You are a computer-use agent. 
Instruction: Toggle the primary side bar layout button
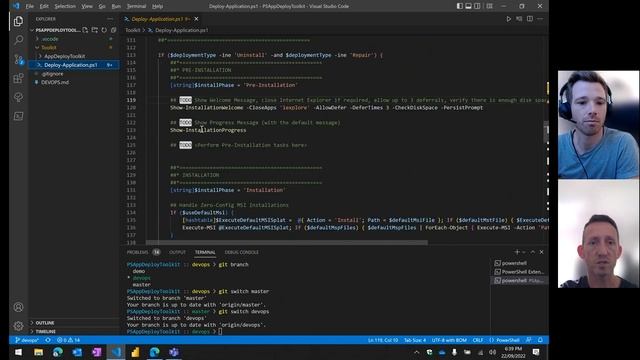pyautogui.click(x=460, y=6)
